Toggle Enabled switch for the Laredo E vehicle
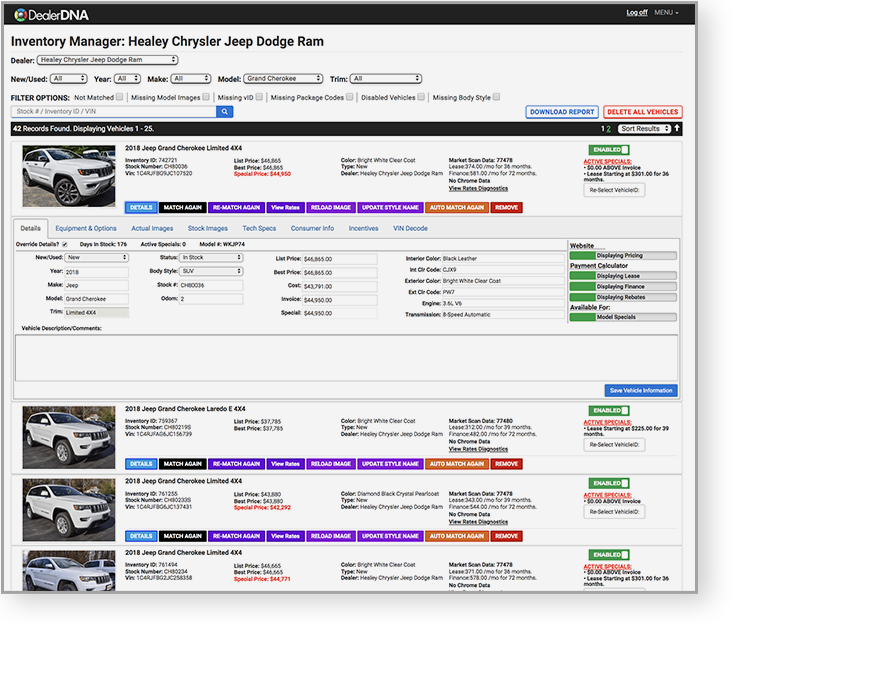This screenshot has height=697, width=878. 609,411
